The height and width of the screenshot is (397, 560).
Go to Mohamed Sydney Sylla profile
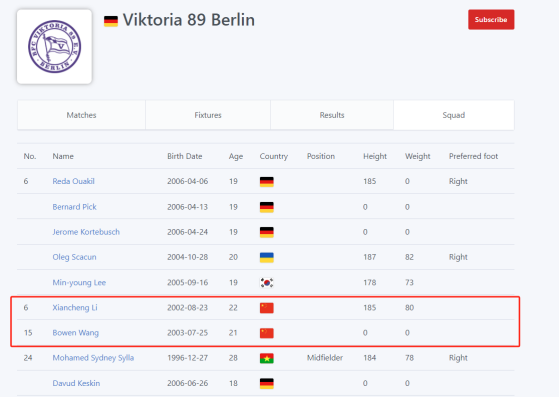(93, 358)
